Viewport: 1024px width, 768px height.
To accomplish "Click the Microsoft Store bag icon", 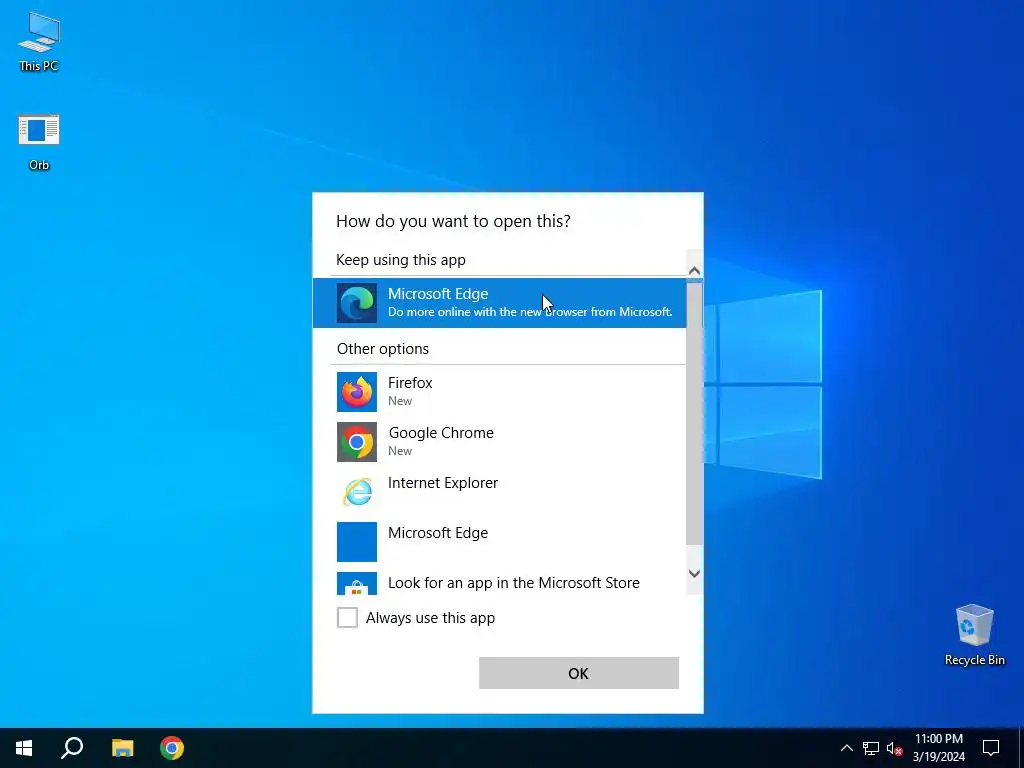I will [x=357, y=584].
